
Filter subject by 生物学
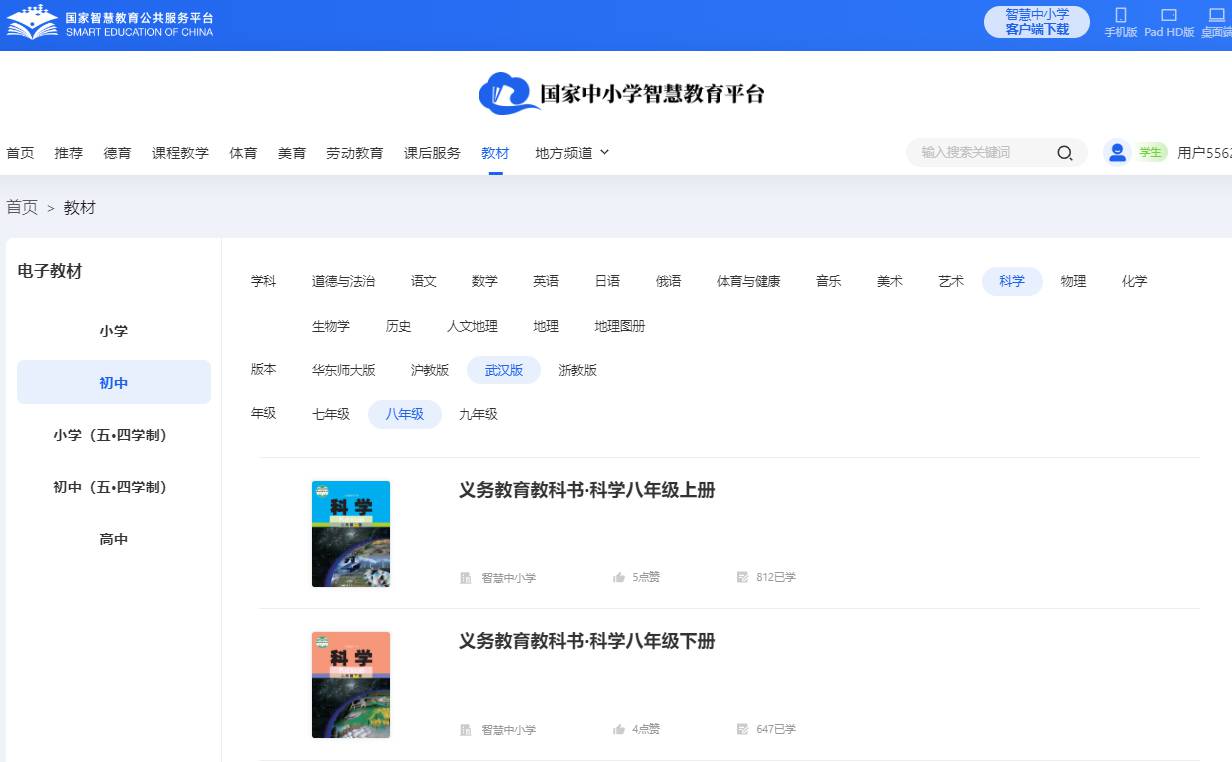(x=331, y=326)
